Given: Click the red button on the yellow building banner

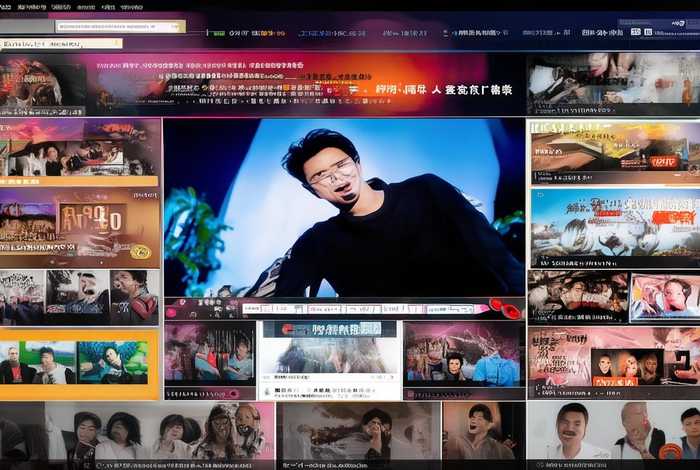Looking at the screenshot, I should [x=665, y=162].
